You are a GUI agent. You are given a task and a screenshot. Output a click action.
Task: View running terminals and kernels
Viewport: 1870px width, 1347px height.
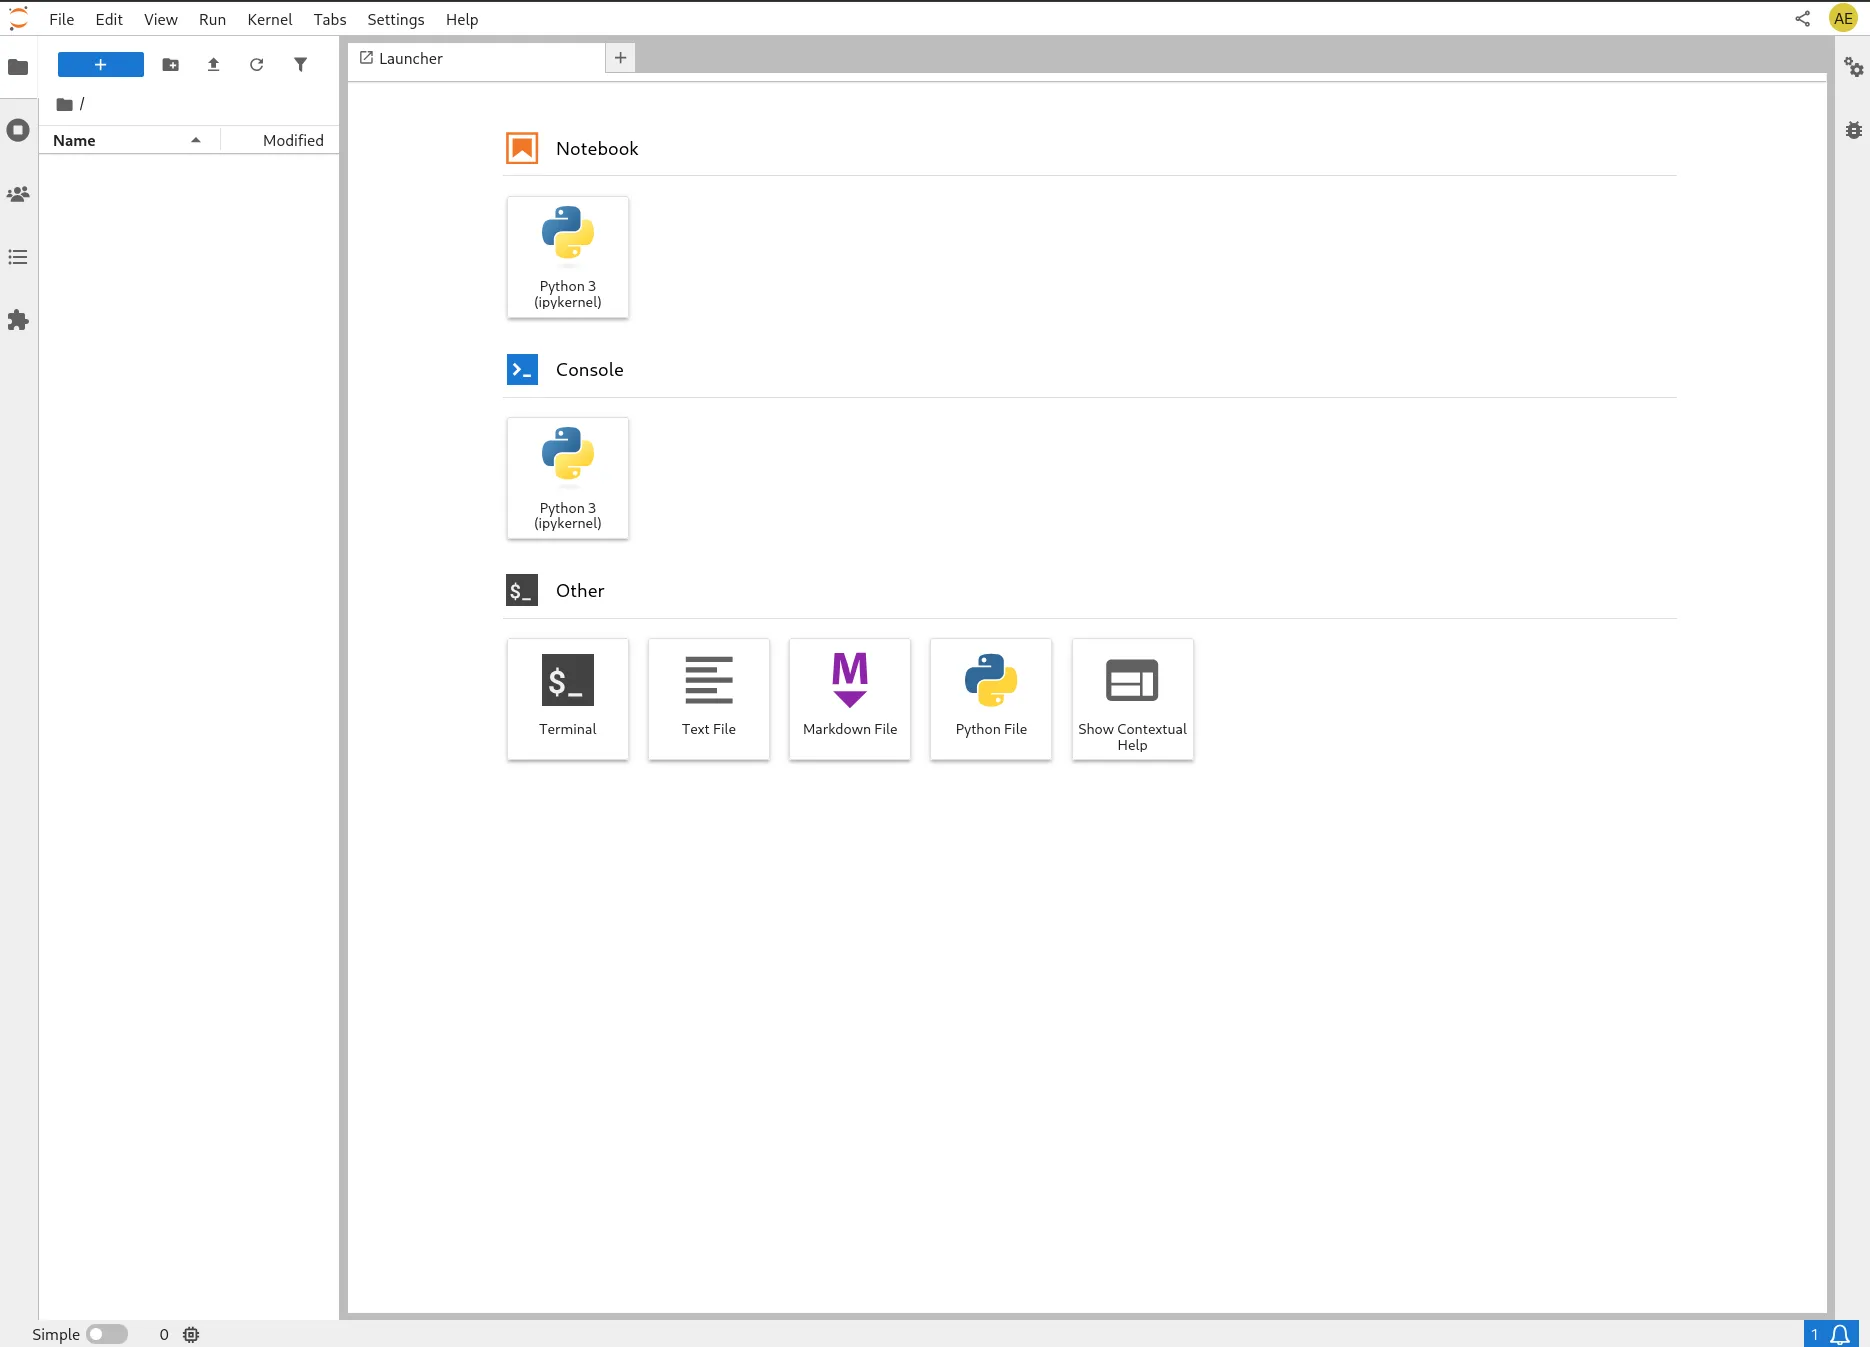click(x=18, y=130)
